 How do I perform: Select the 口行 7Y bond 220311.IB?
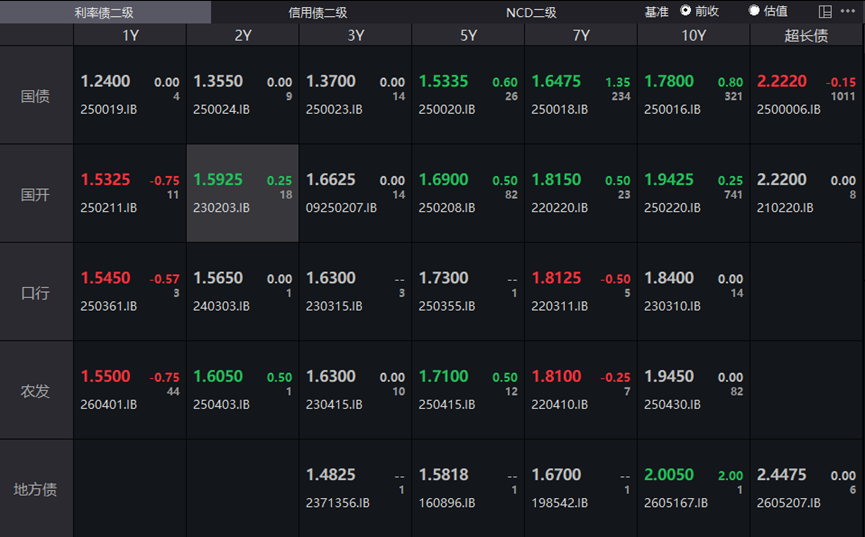pos(580,292)
